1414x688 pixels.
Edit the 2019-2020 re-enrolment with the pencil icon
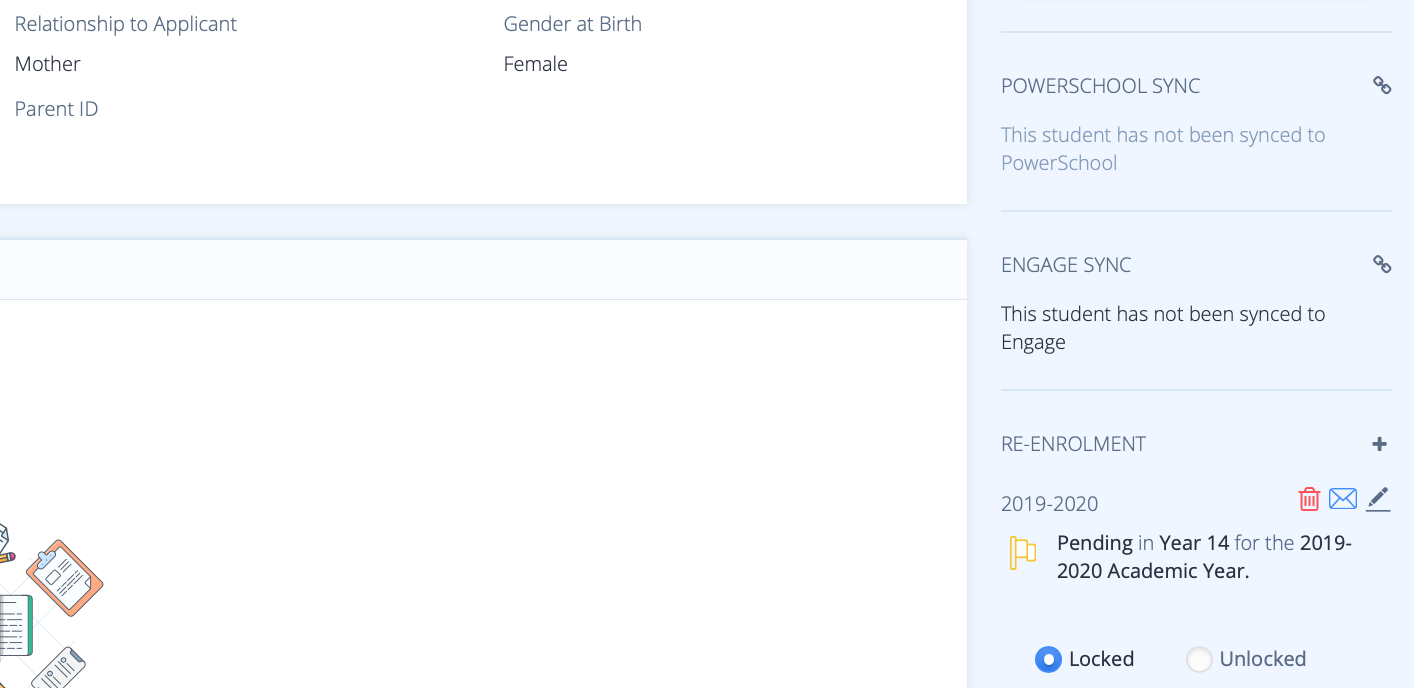coord(1378,499)
